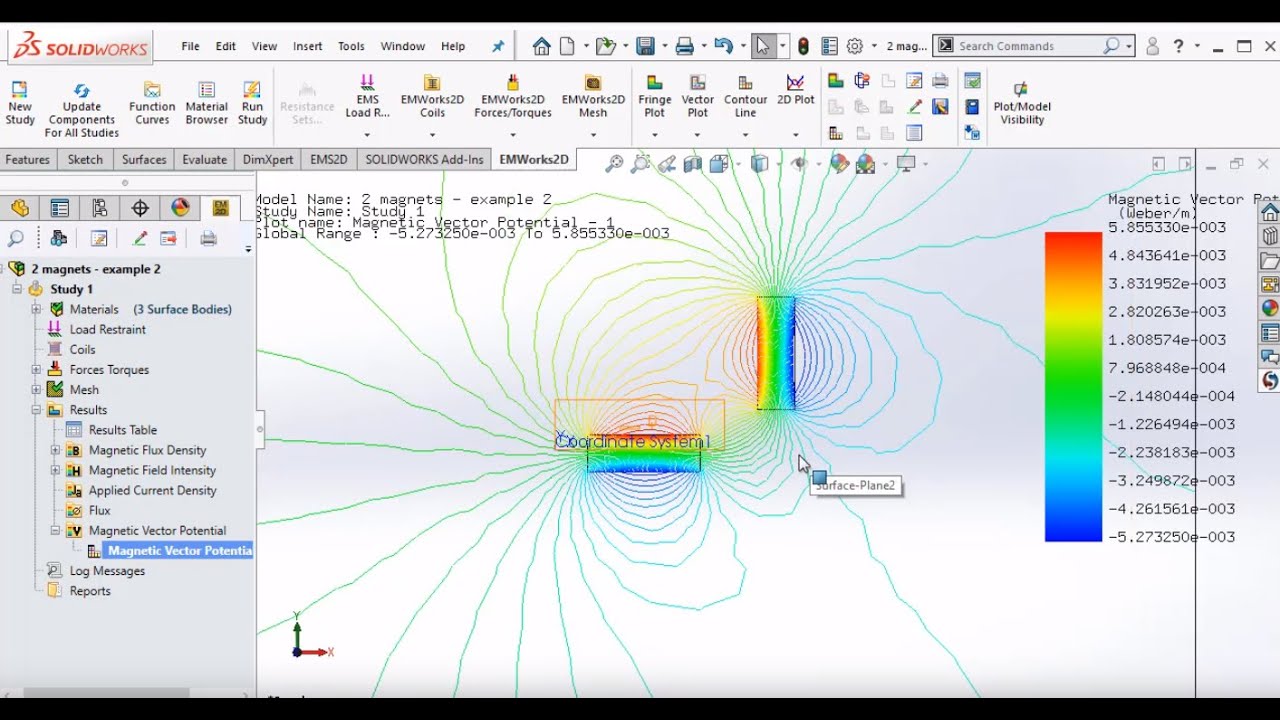Viewport: 1280px width, 720px height.
Task: Toggle Plot/Model Visibility
Action: tap(1022, 103)
